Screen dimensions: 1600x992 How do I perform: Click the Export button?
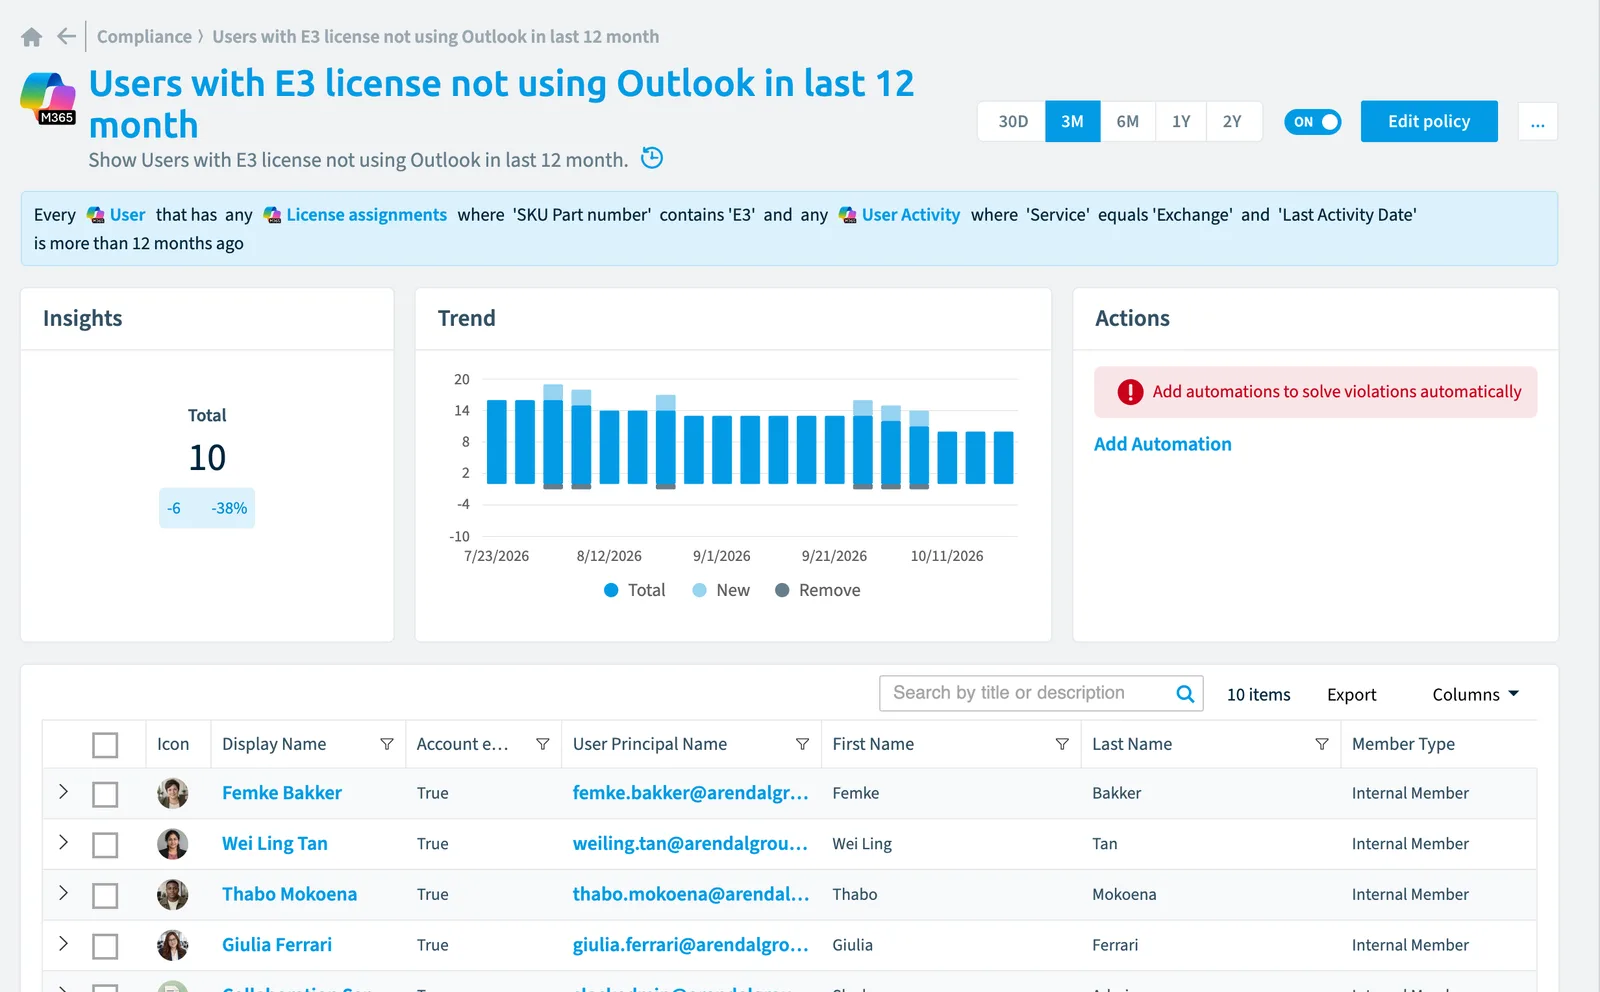(x=1352, y=695)
